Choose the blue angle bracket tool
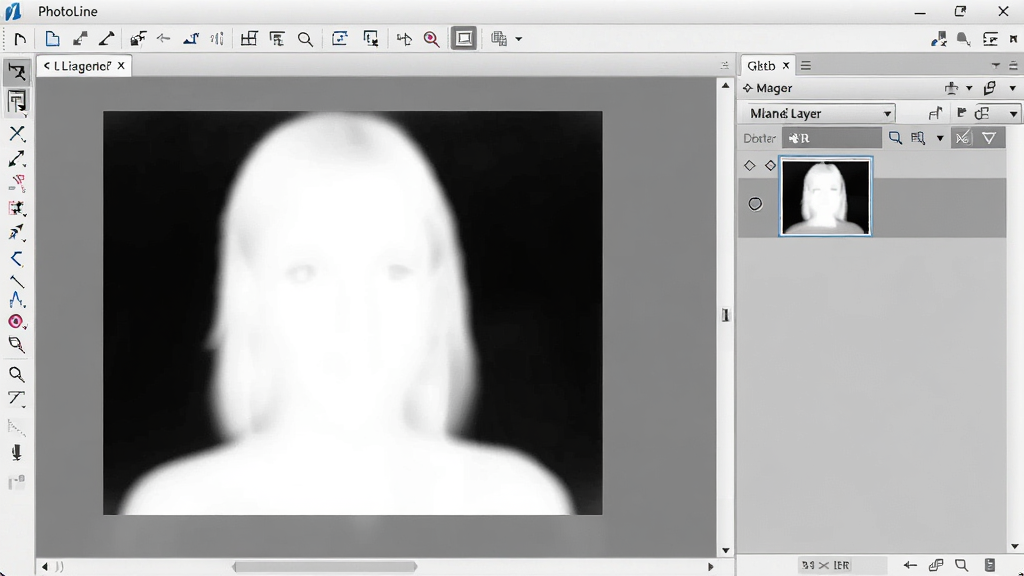 click(x=17, y=259)
